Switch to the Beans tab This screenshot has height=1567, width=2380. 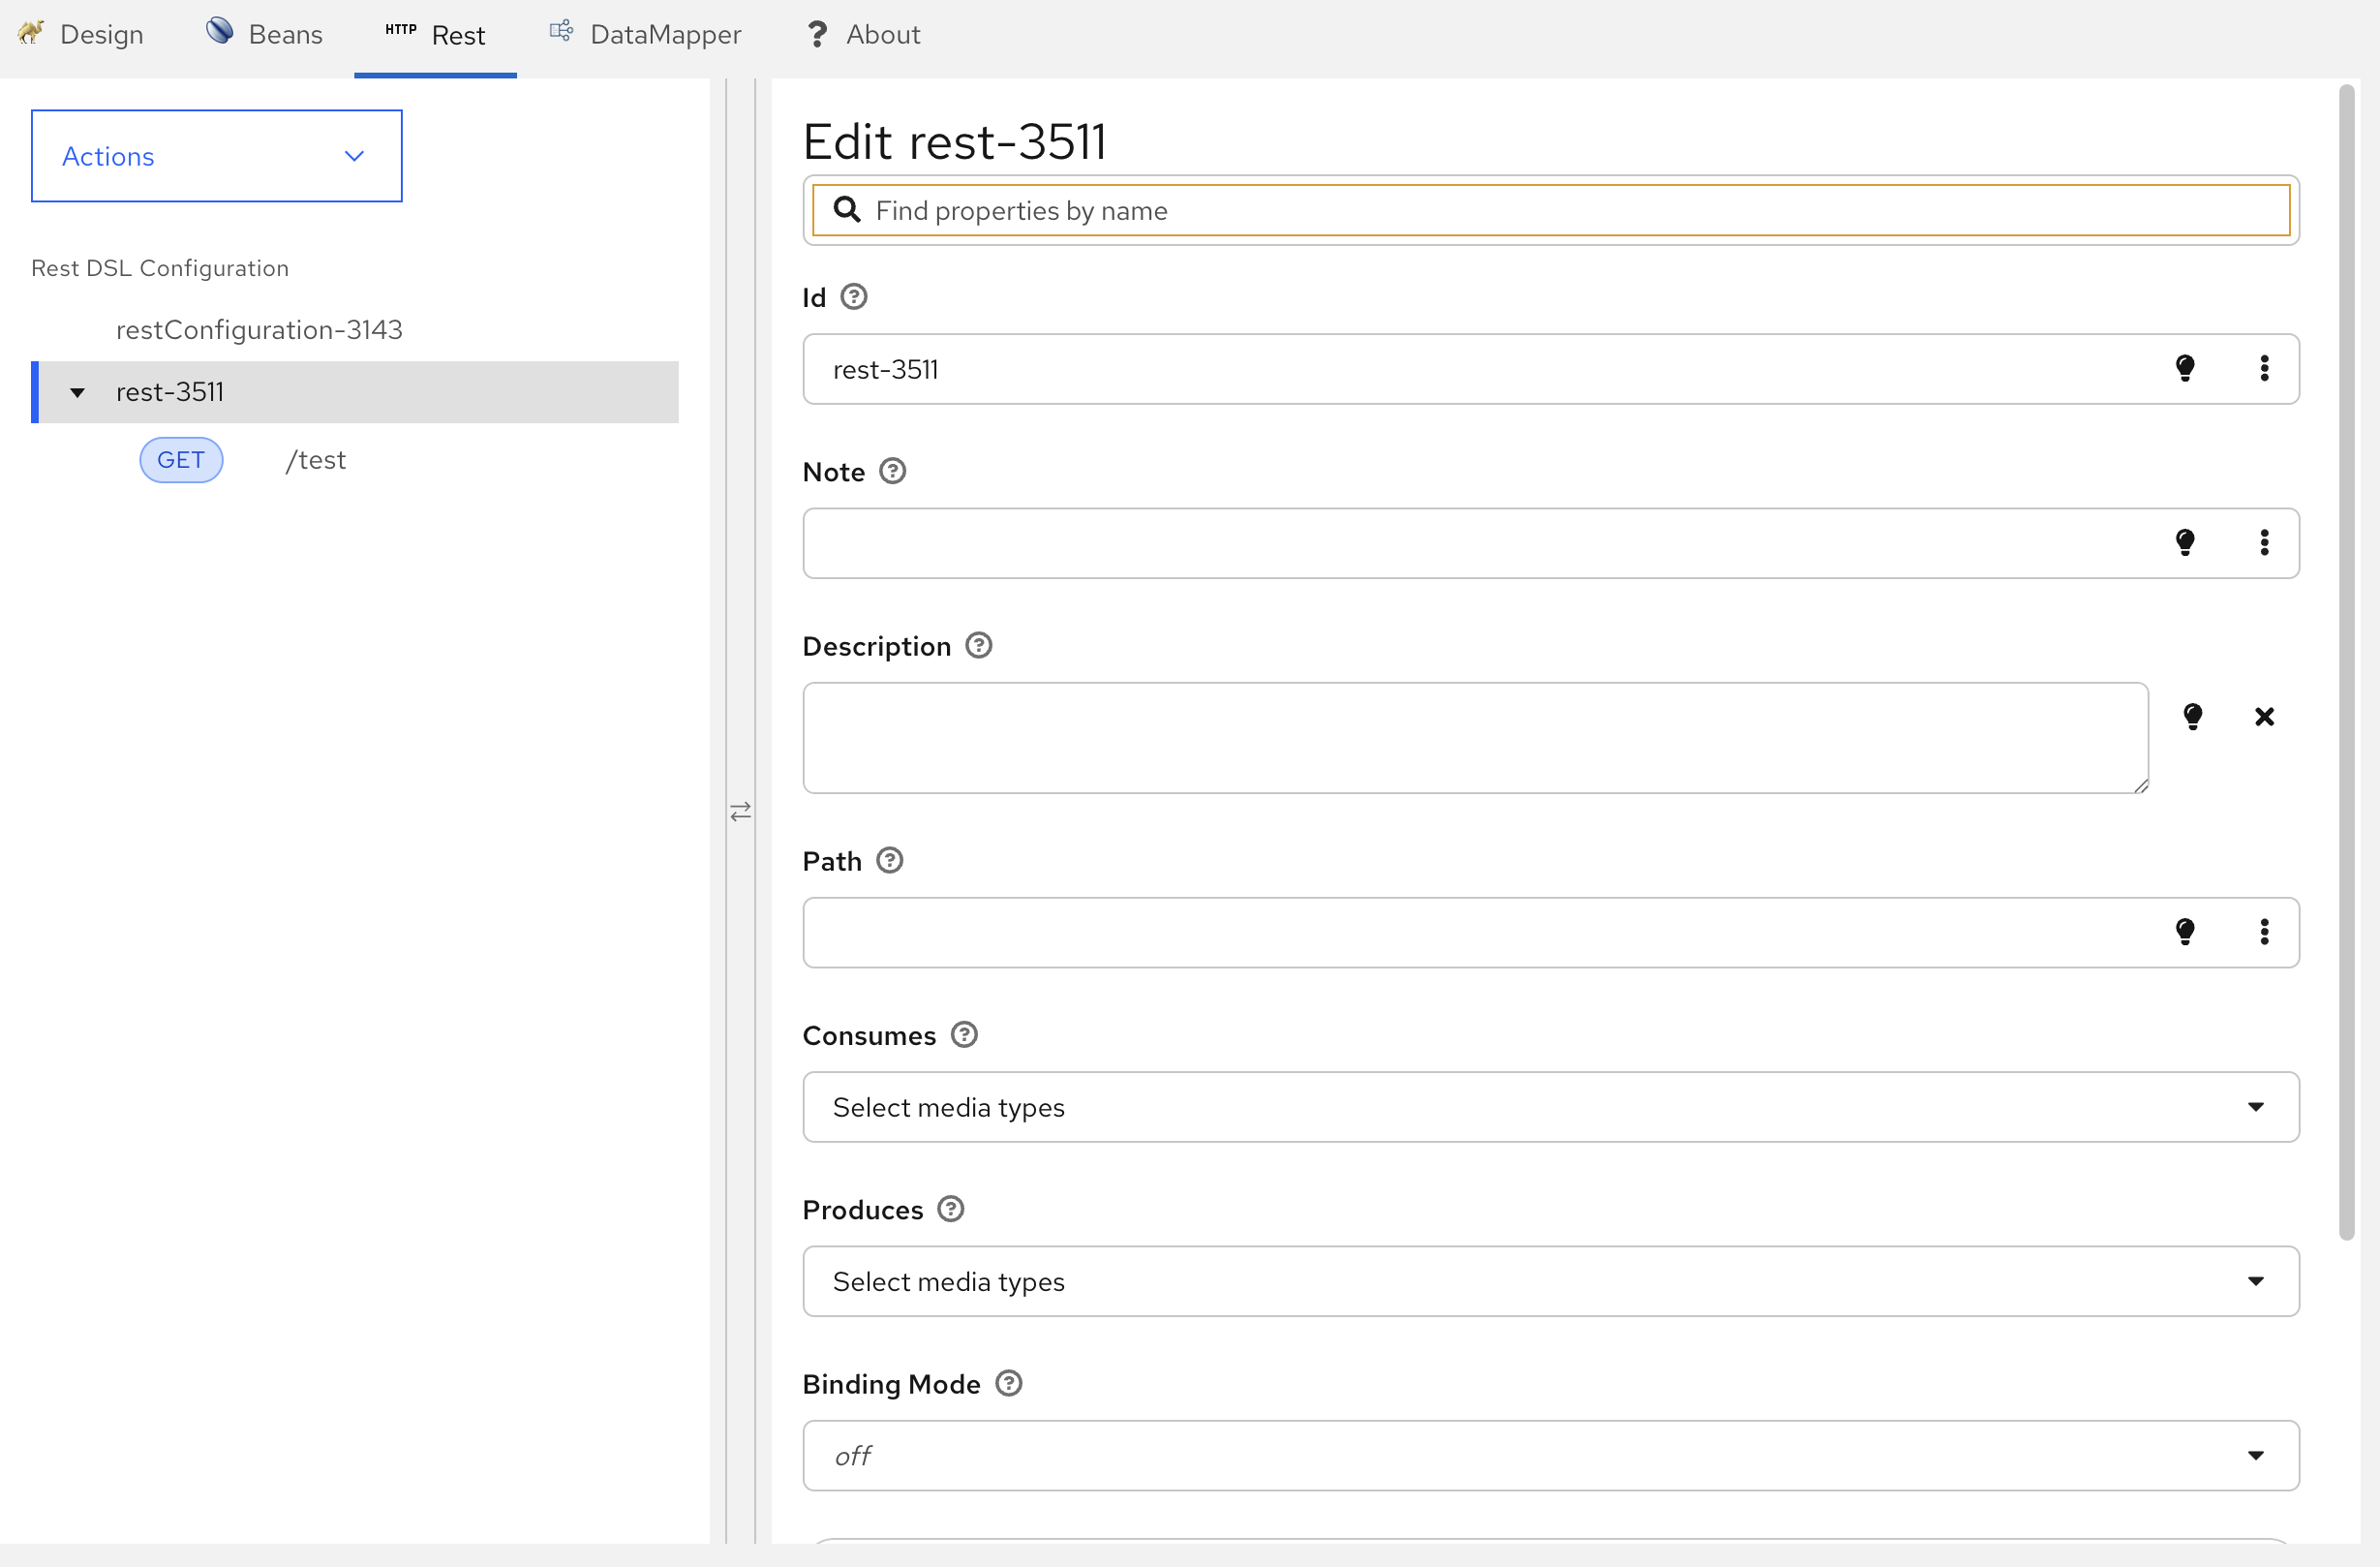[265, 35]
